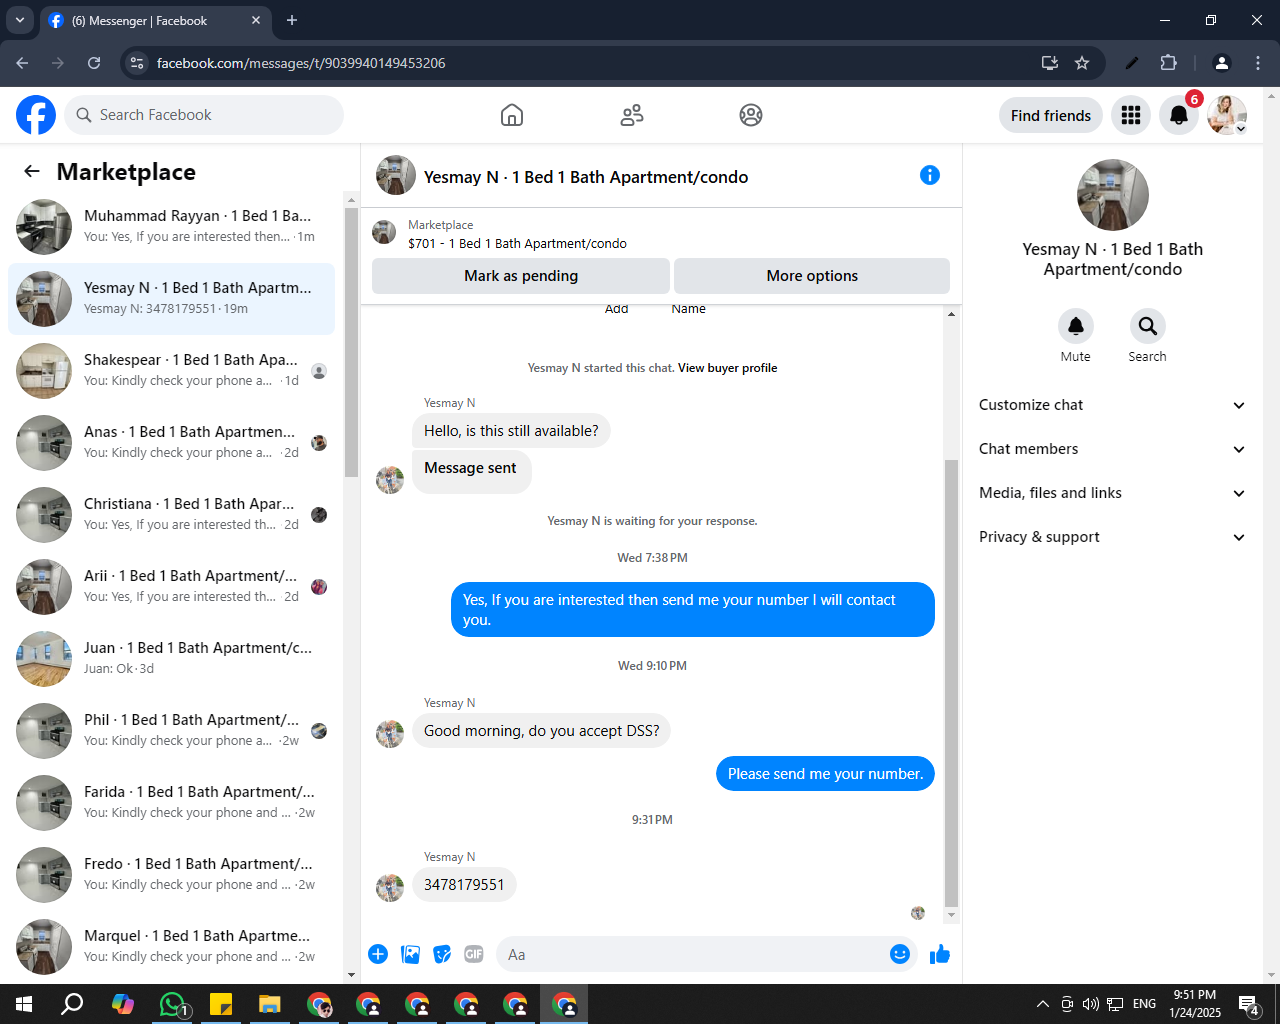The height and width of the screenshot is (1024, 1280).
Task: Click Mark as pending button
Action: [x=521, y=276]
